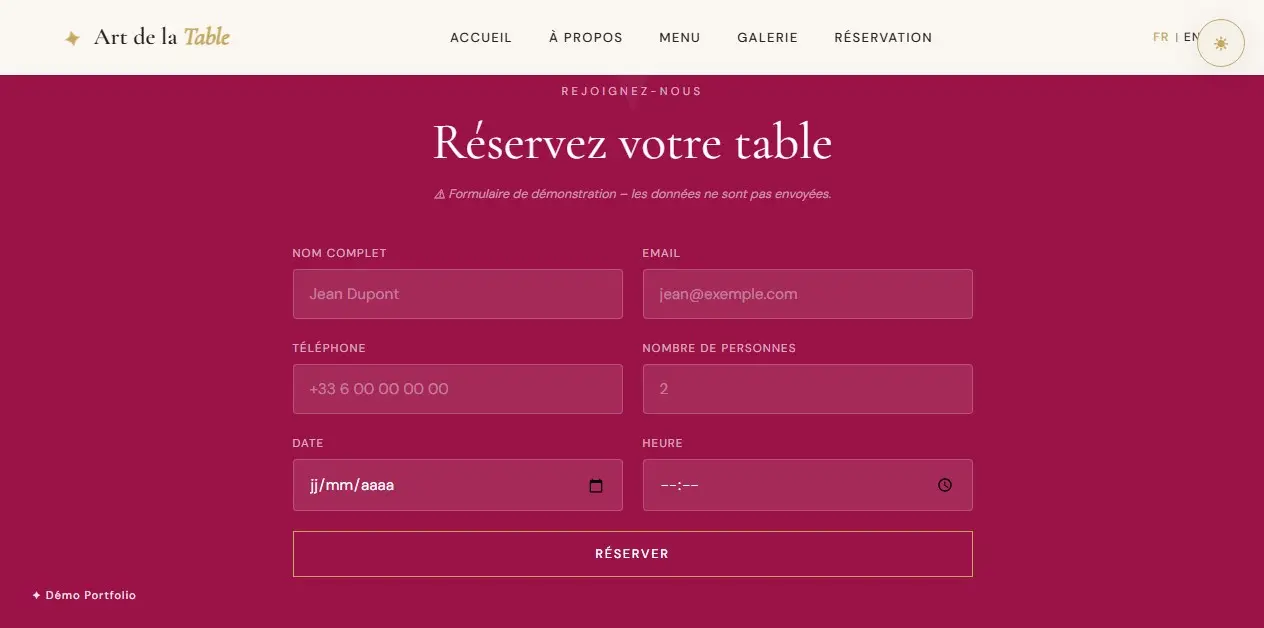Switch the site language to EN

coord(1192,36)
